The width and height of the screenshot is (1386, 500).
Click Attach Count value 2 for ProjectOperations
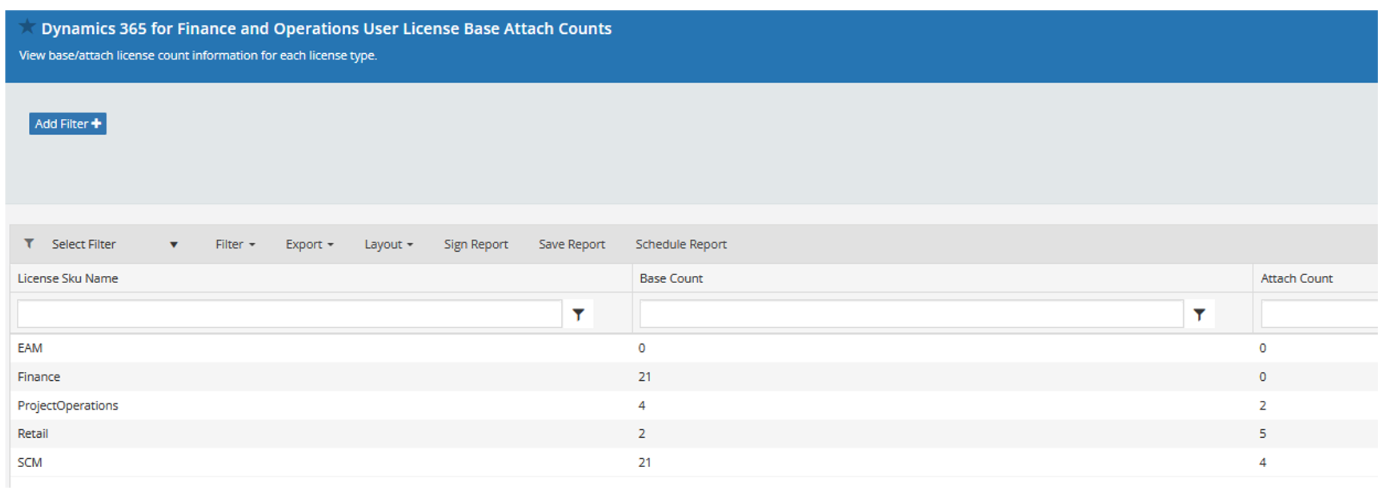[1264, 405]
